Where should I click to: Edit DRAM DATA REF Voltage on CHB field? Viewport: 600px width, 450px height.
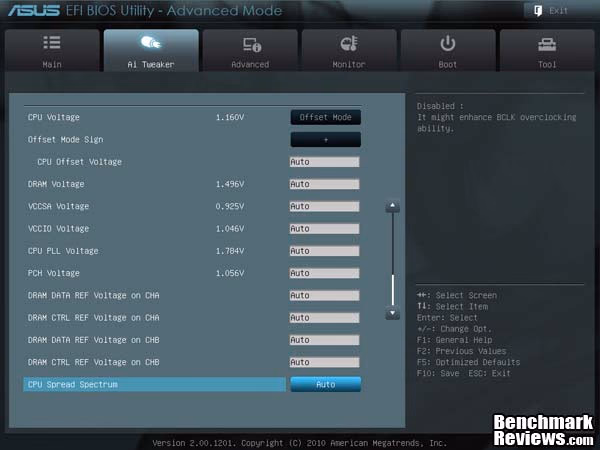[324, 340]
